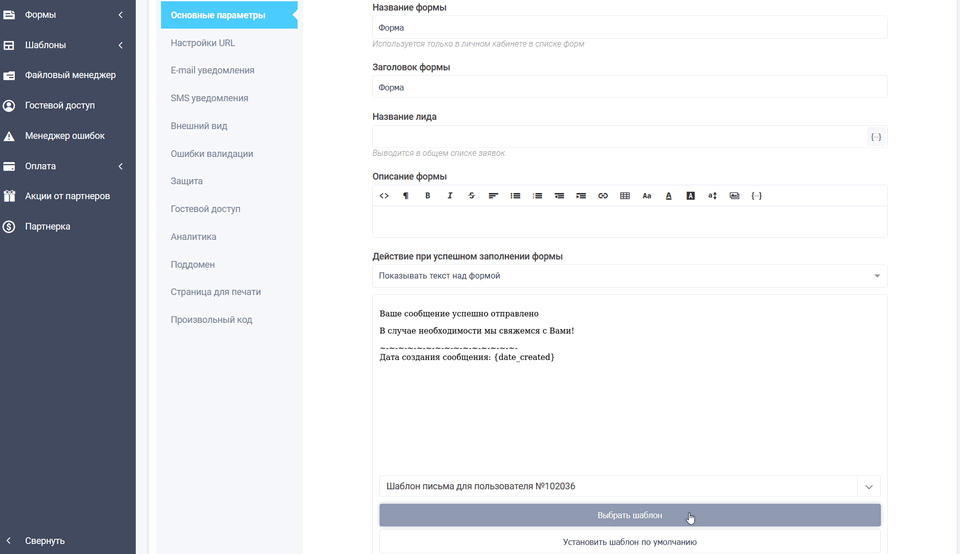Click the Гостевой доступ user icon in sidebar
The image size is (960, 554).
9,106
